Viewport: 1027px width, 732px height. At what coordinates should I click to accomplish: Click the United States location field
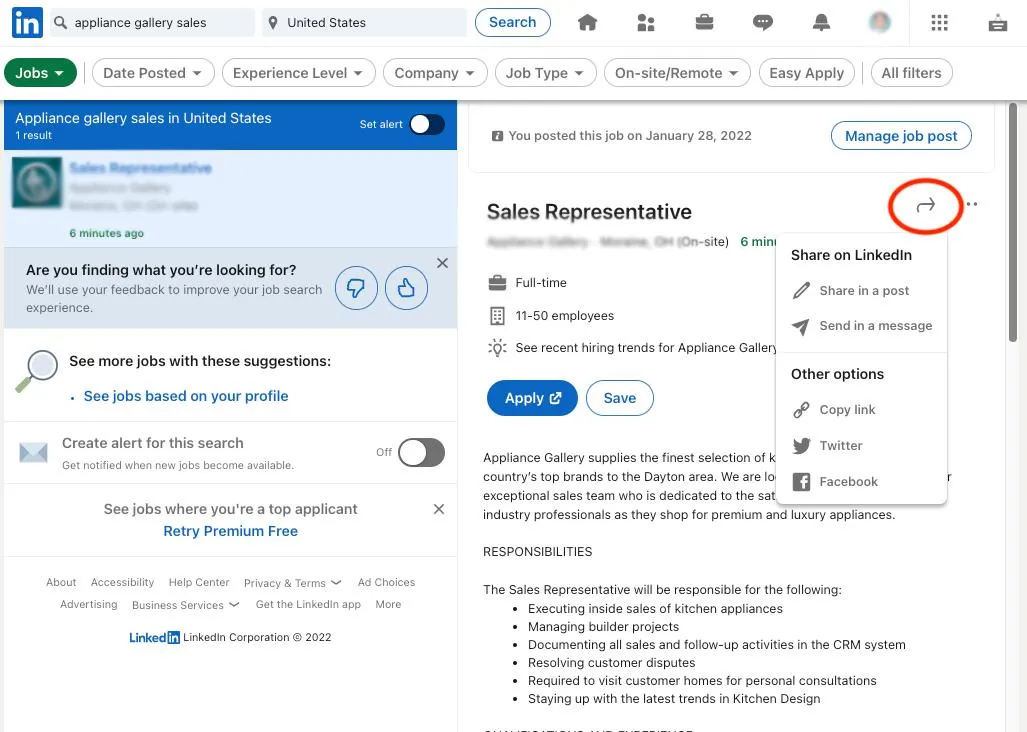(x=364, y=22)
